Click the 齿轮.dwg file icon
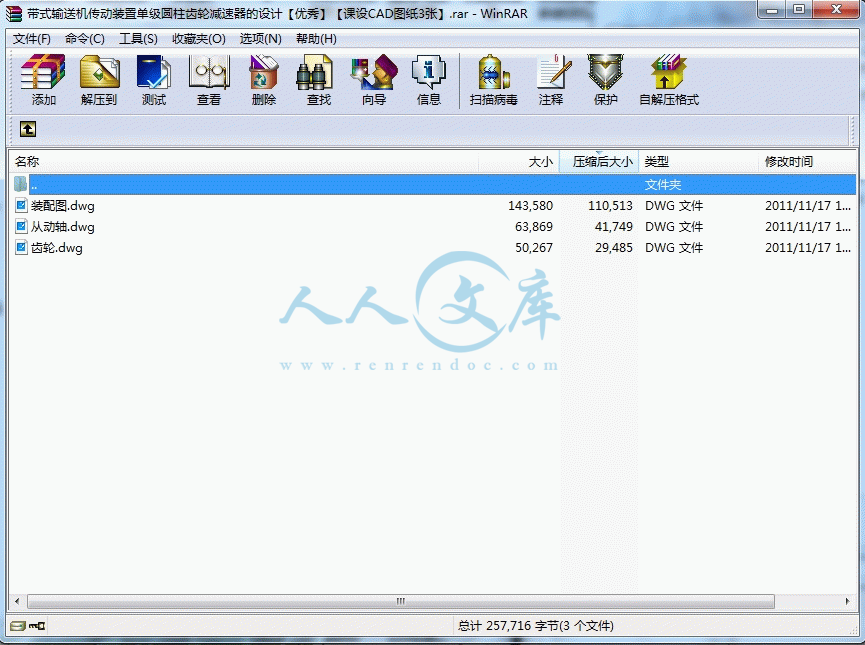The height and width of the screenshot is (645, 865). coord(21,248)
